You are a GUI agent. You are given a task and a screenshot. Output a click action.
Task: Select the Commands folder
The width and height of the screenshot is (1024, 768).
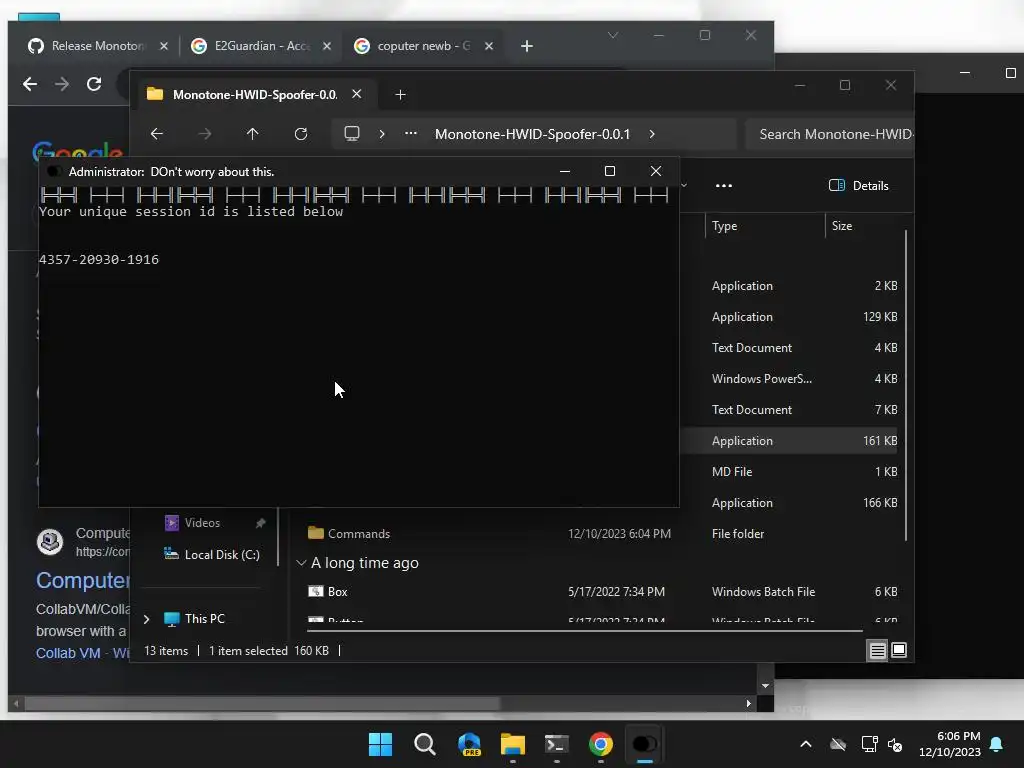coord(359,534)
